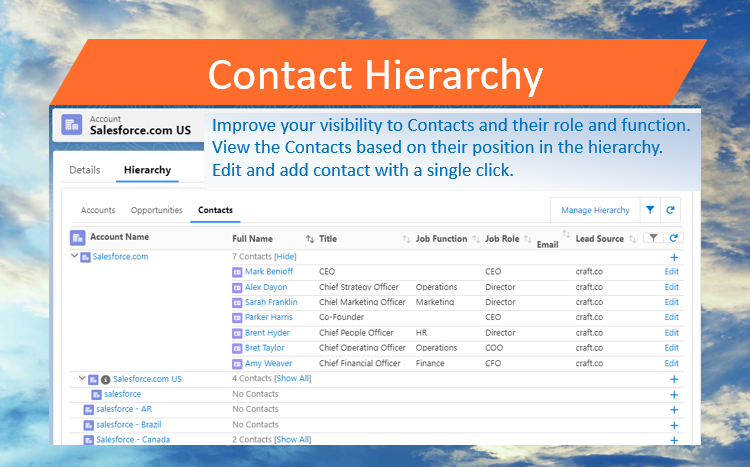
Task: Click the column filter icon after Lead Source
Action: click(653, 238)
